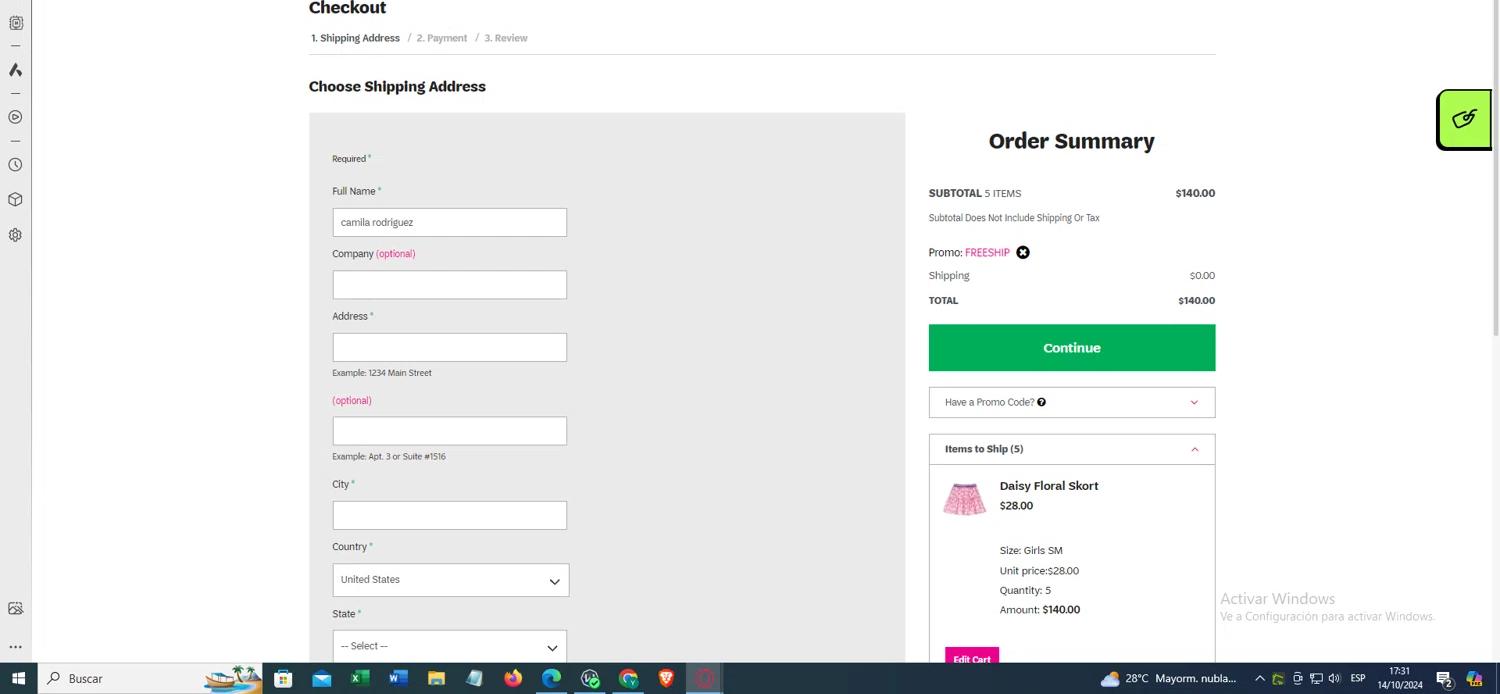The image size is (1500, 694).
Task: Open the State select dropdown
Action: pos(449,646)
